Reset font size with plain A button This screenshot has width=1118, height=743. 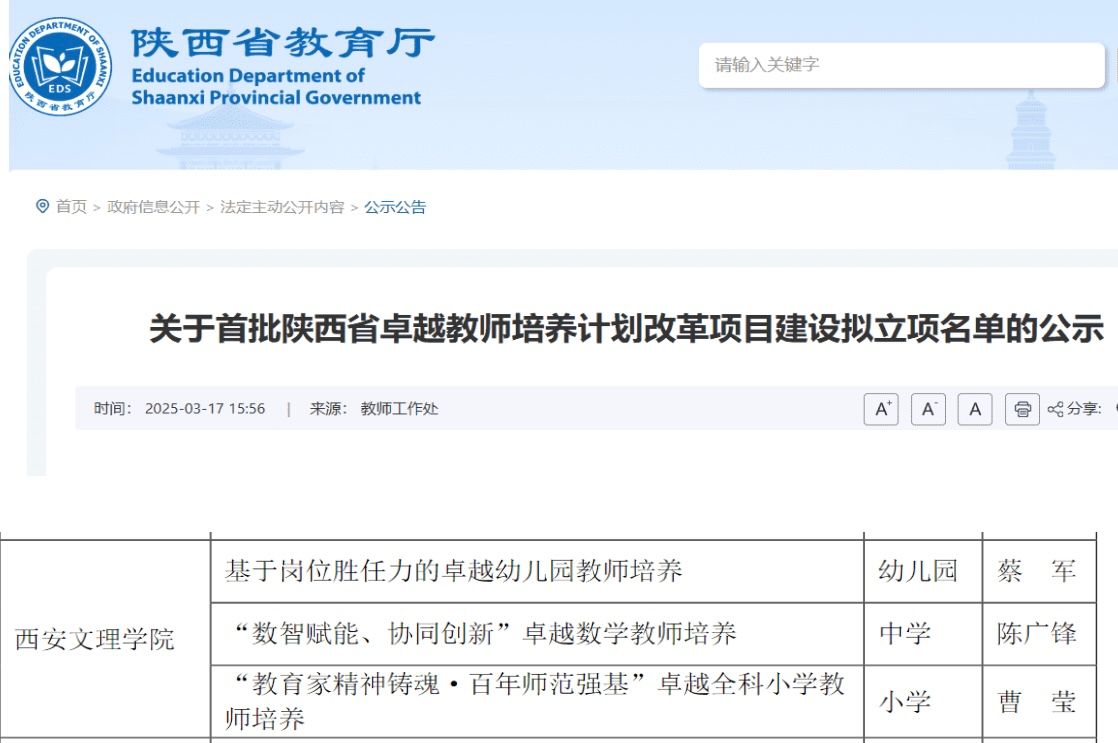[x=975, y=409]
